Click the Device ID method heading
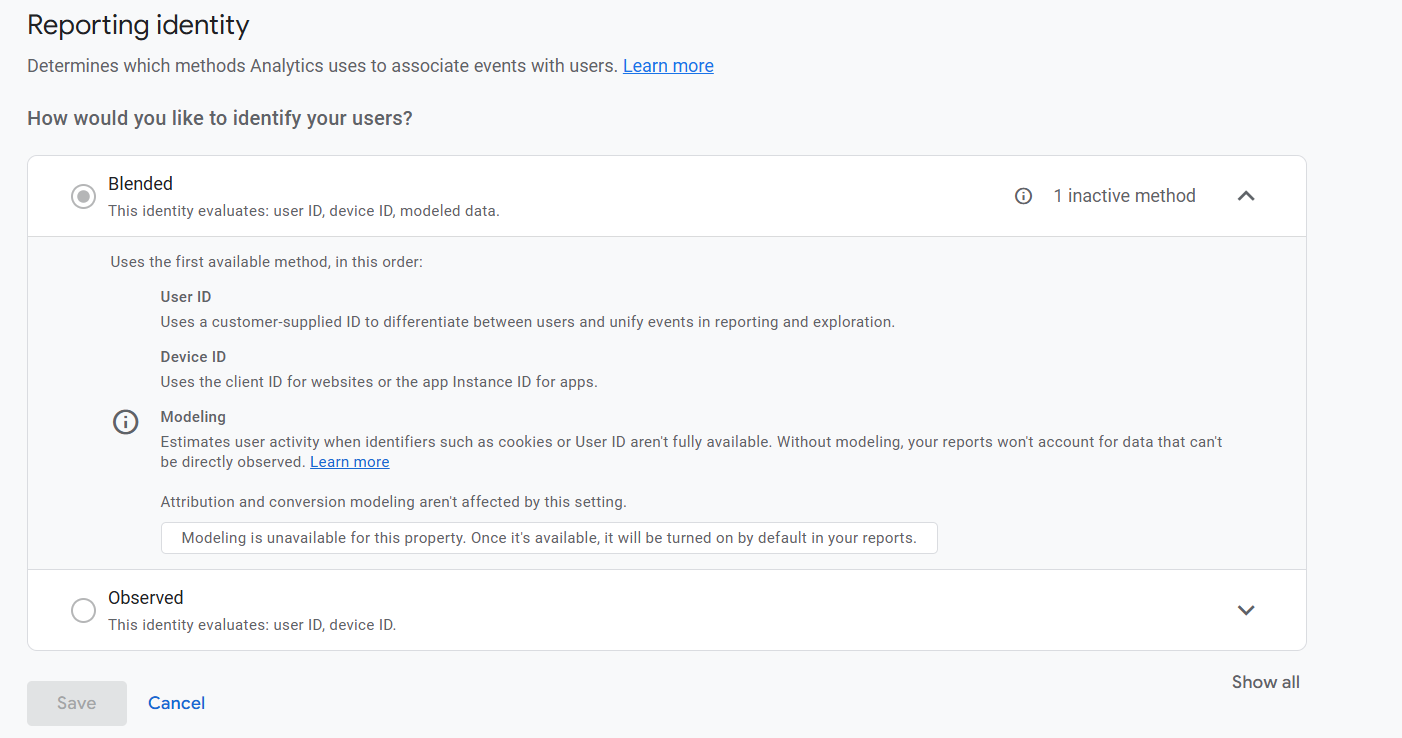1402x738 pixels. click(192, 357)
